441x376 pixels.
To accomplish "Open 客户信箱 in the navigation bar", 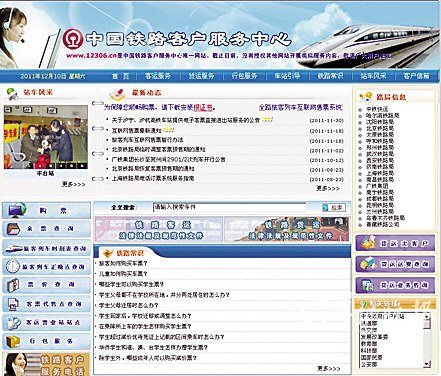I will (416, 76).
